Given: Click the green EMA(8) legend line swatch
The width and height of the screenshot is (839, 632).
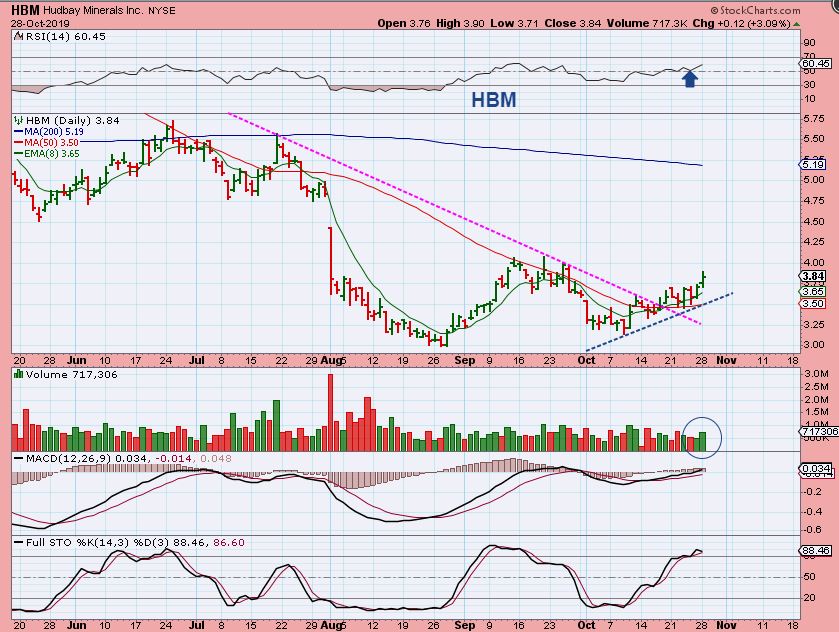Looking at the screenshot, I should (x=19, y=154).
